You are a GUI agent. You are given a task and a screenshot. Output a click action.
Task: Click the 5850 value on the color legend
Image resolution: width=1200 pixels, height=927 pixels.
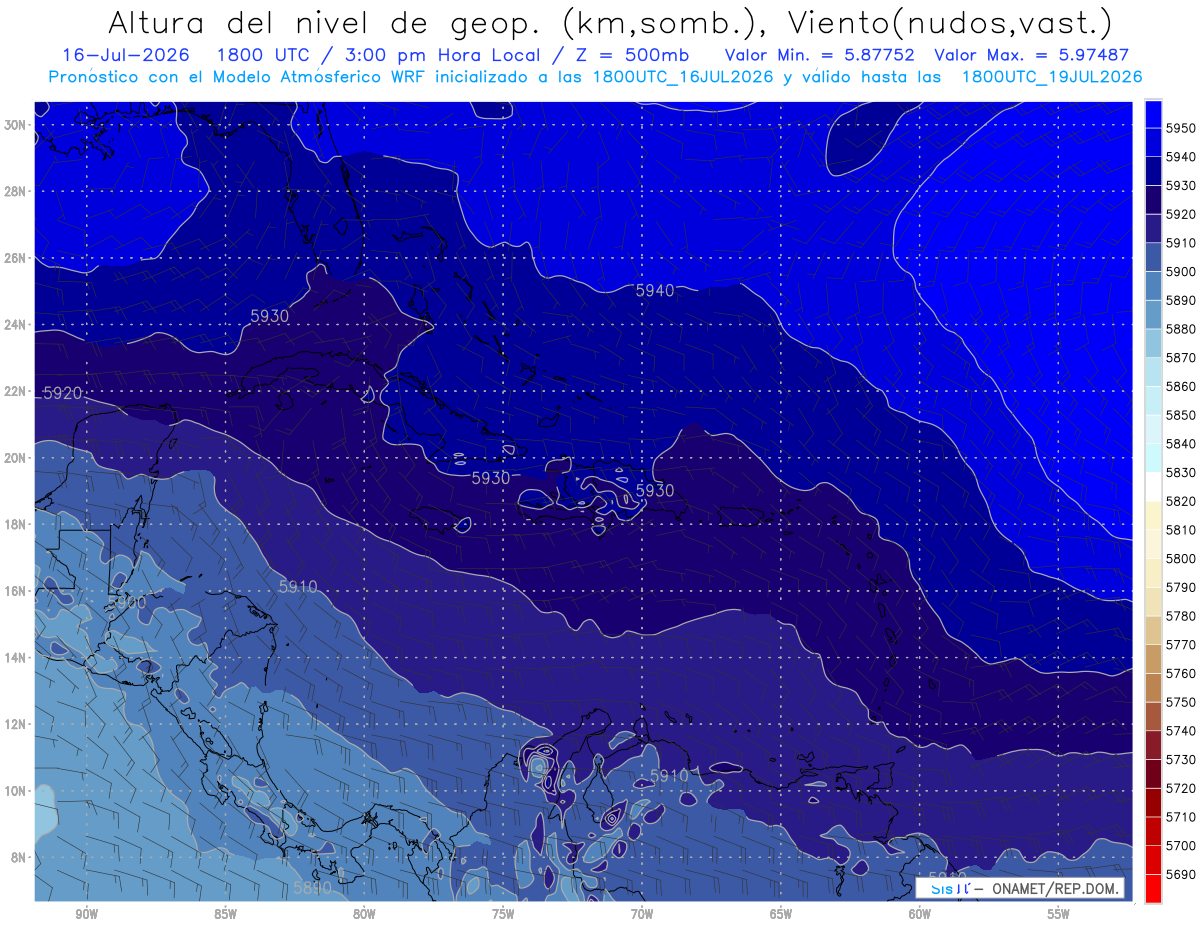[x=1181, y=415]
